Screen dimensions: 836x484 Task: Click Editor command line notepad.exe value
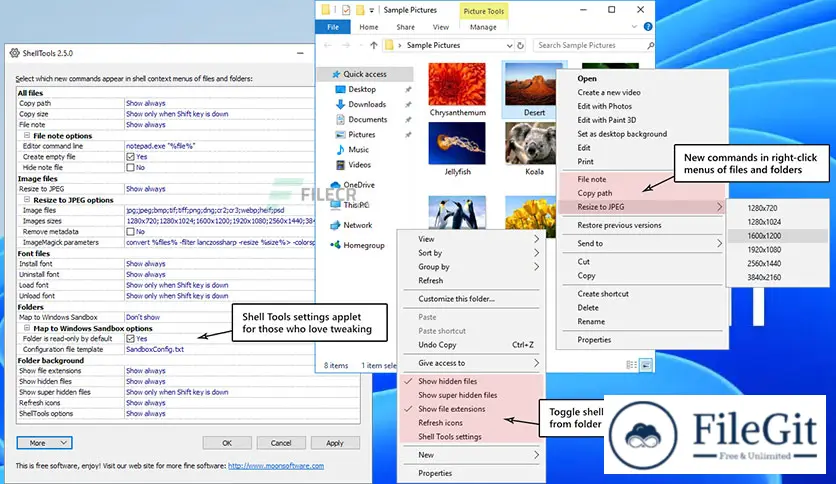click(160, 146)
